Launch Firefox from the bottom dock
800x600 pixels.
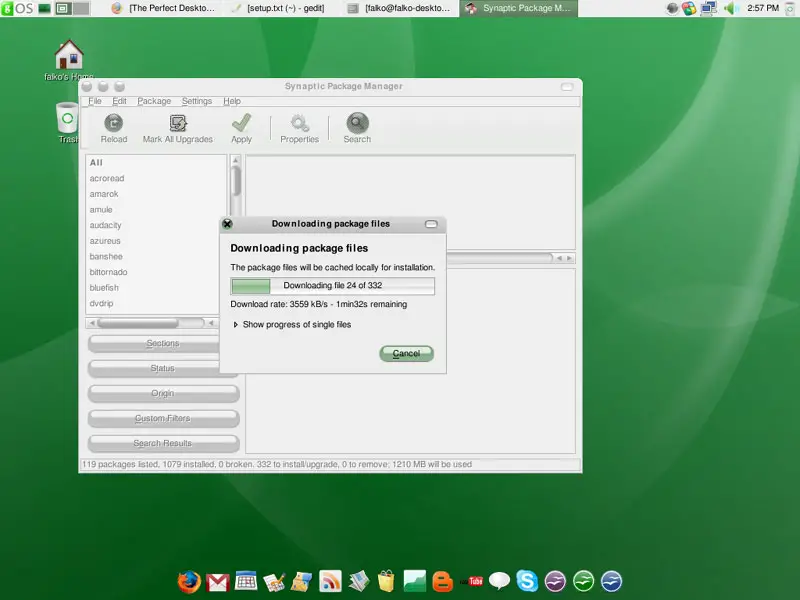tap(189, 581)
